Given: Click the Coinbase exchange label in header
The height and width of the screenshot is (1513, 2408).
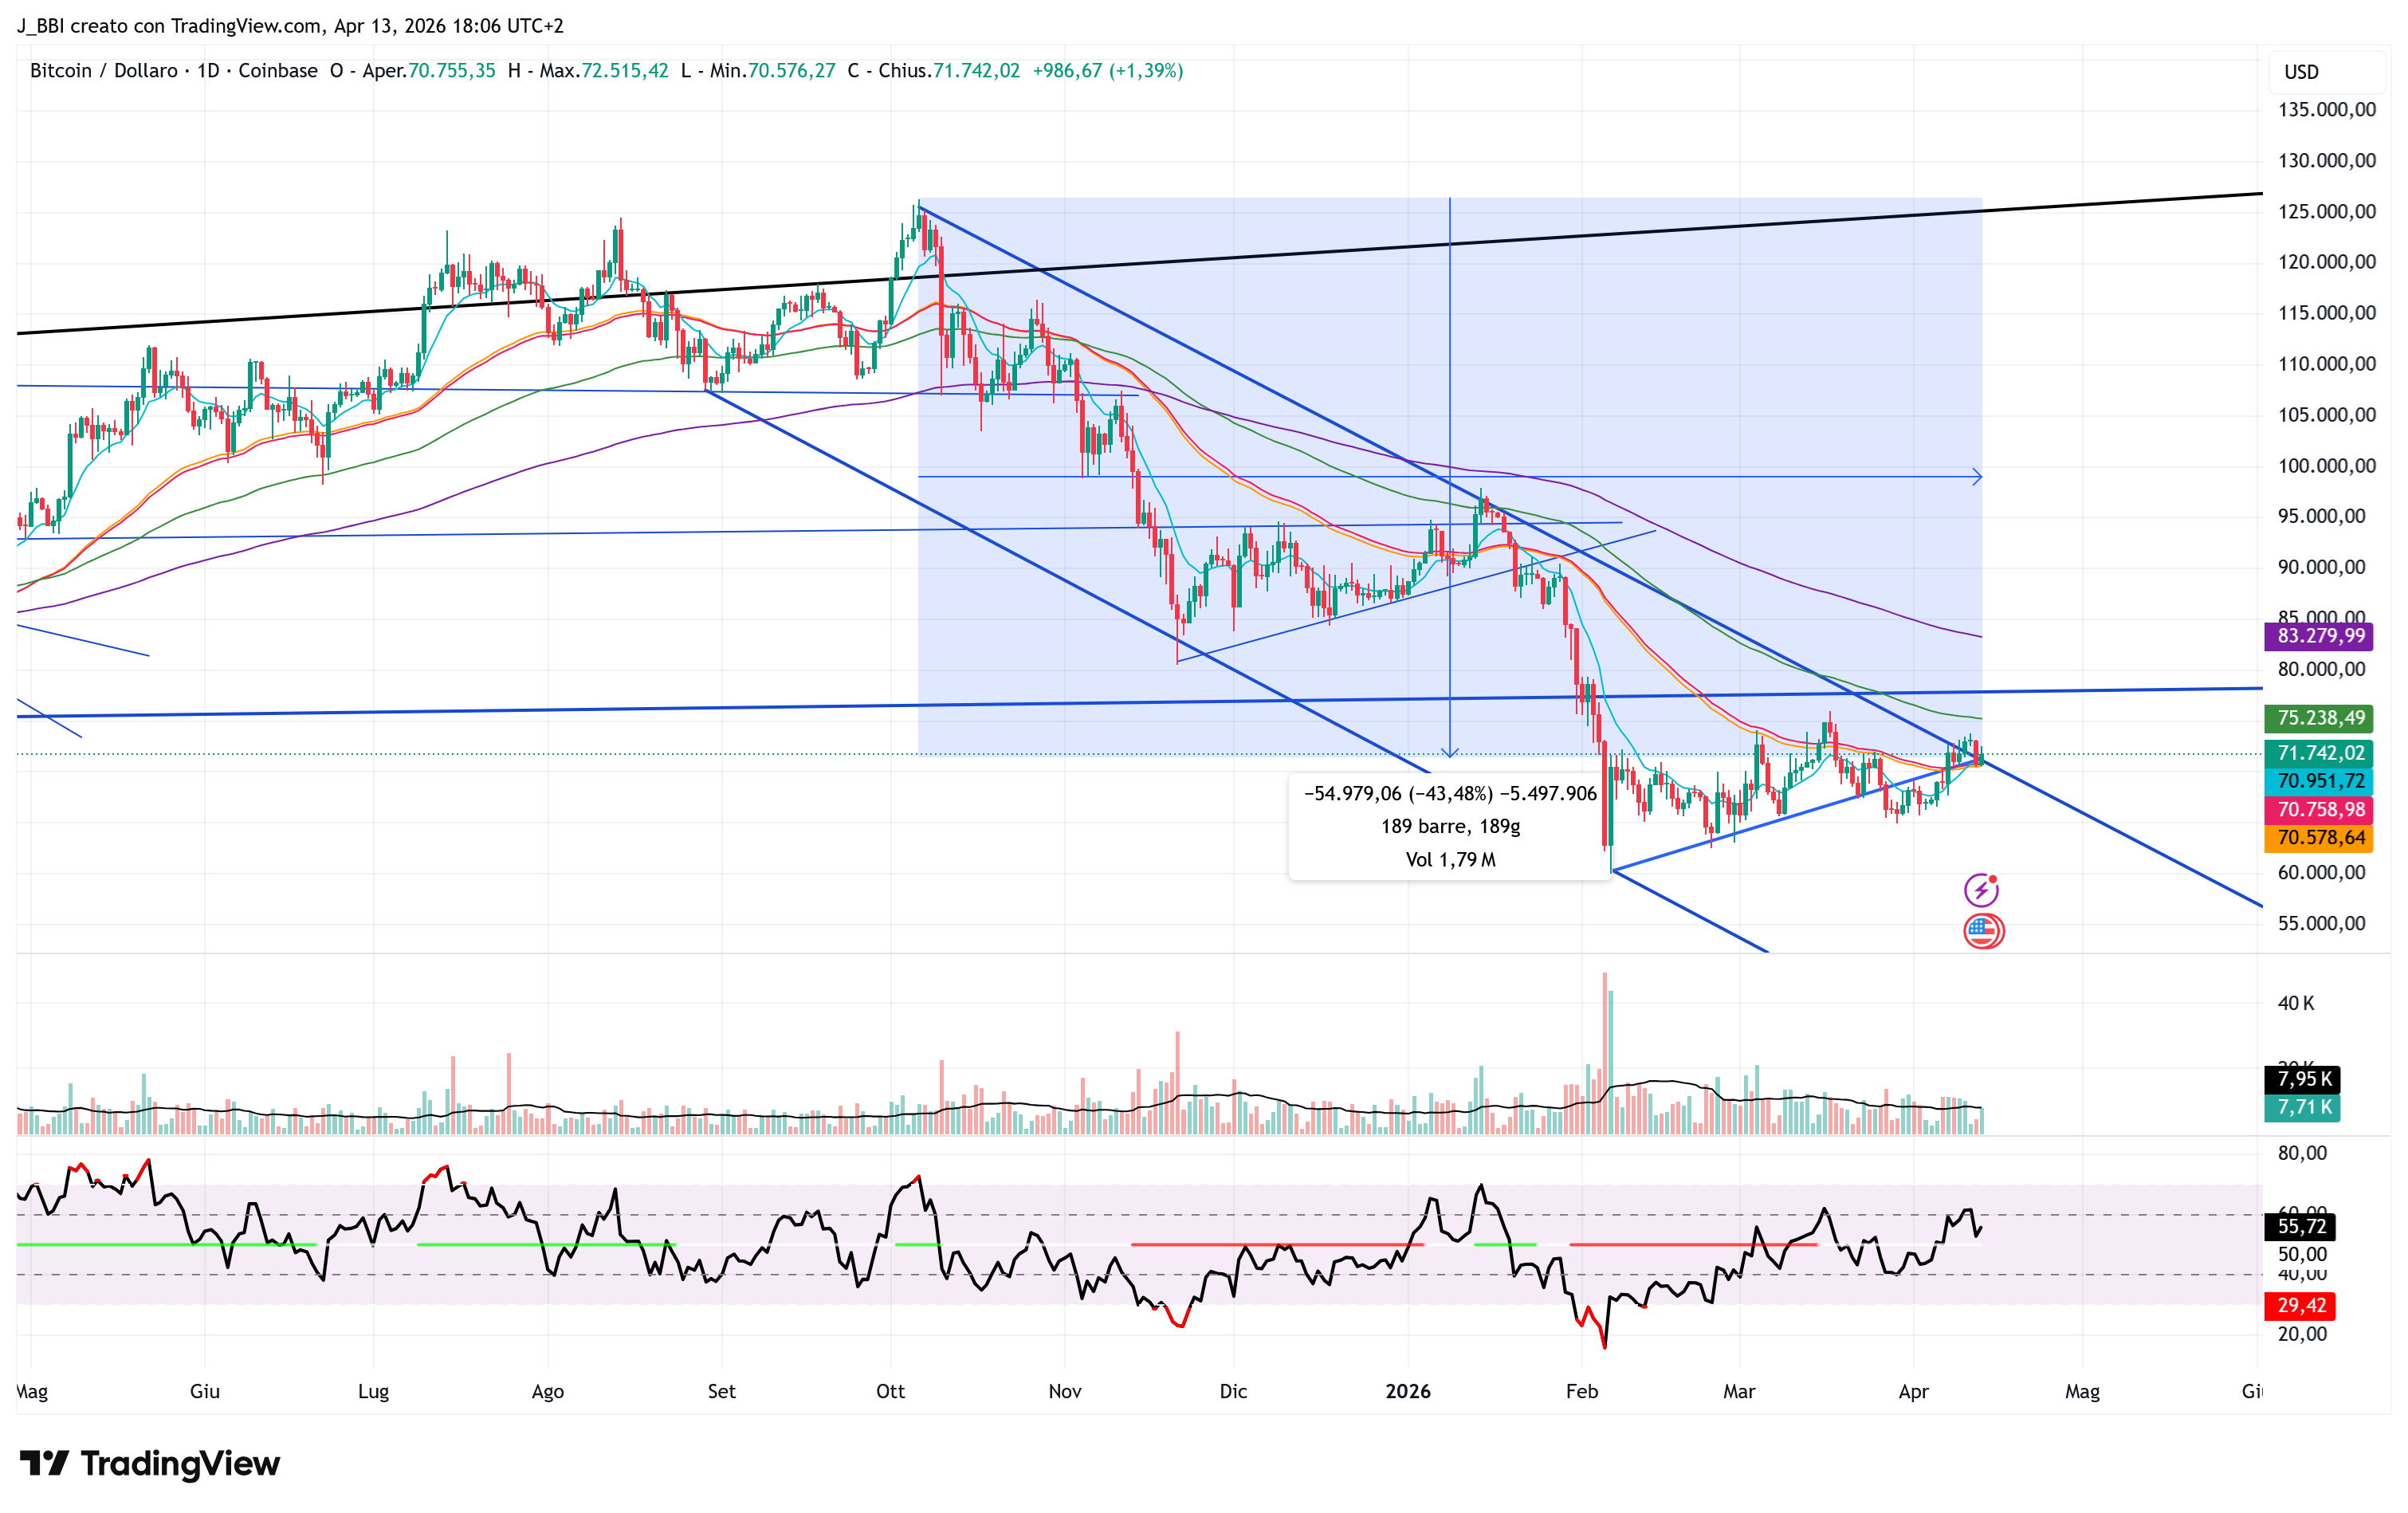Looking at the screenshot, I should tap(277, 71).
